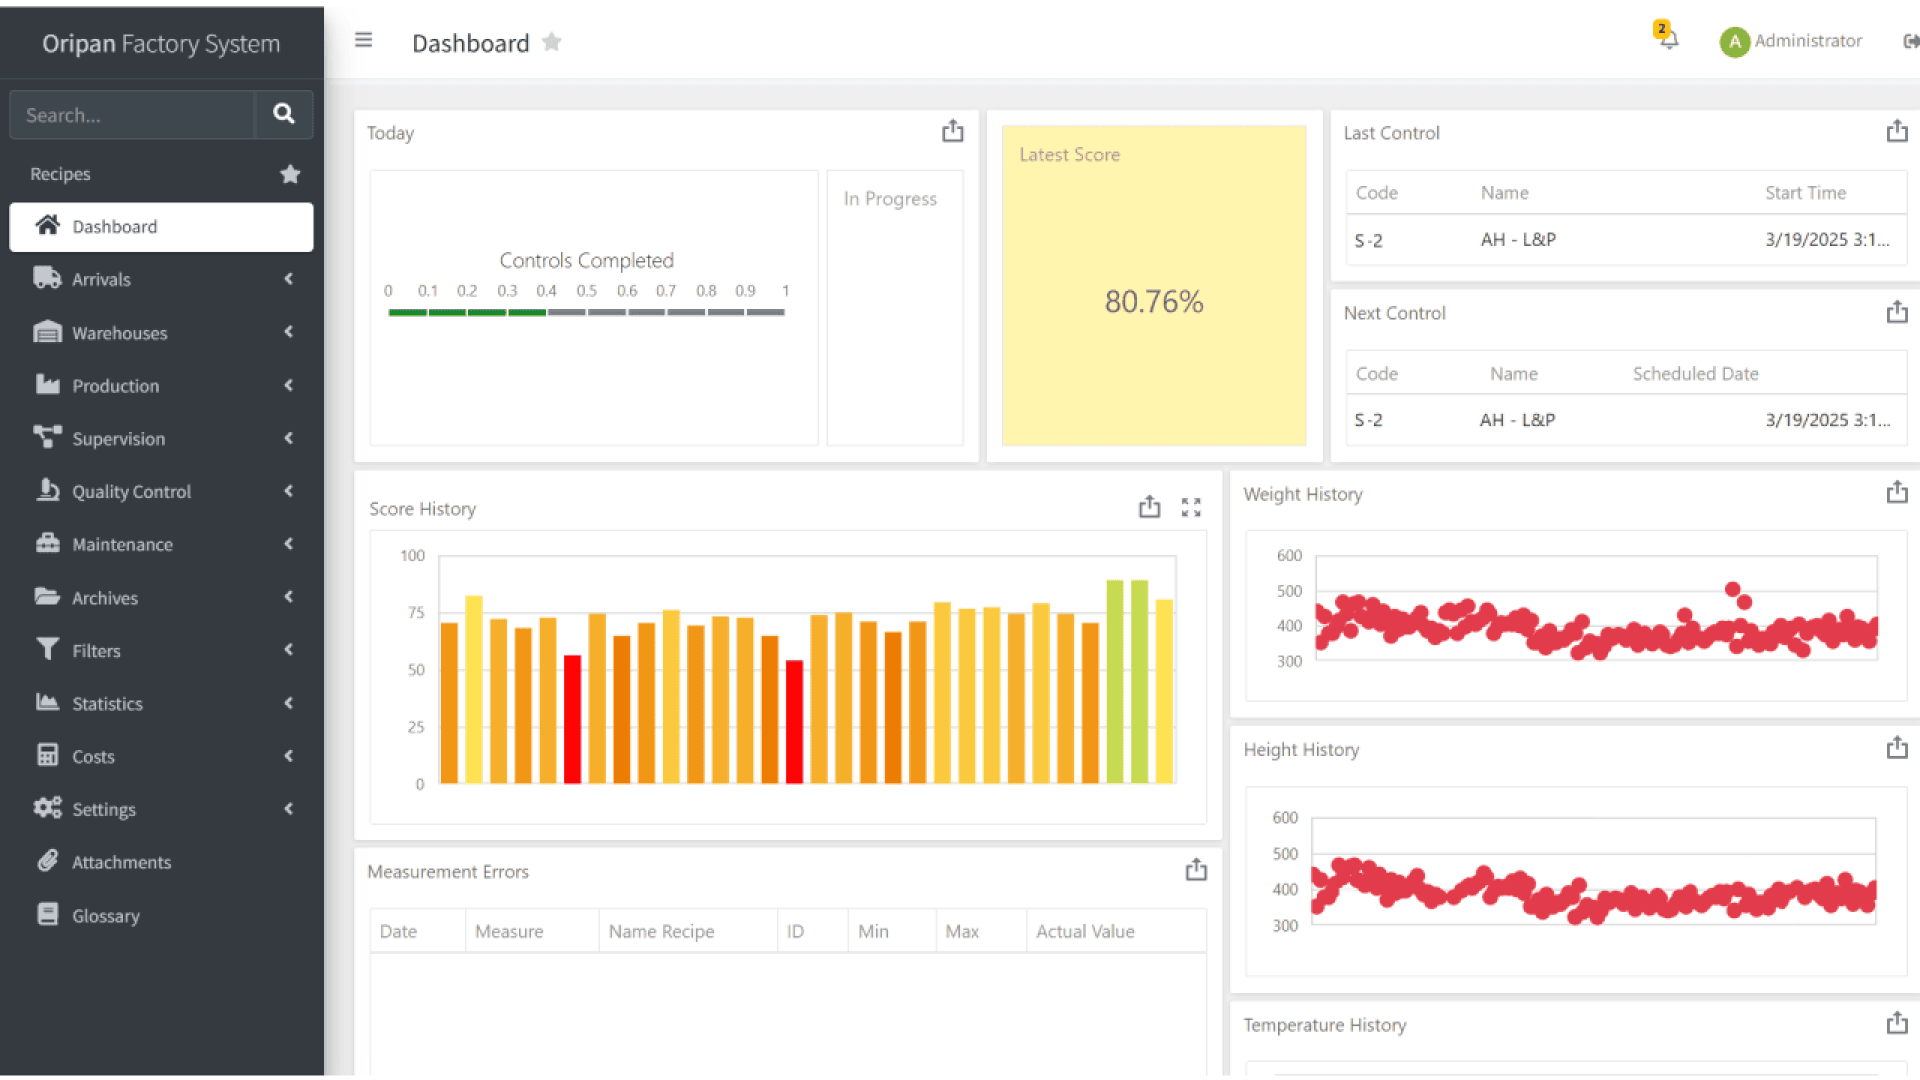Select the Production sidebar icon

pos(48,385)
